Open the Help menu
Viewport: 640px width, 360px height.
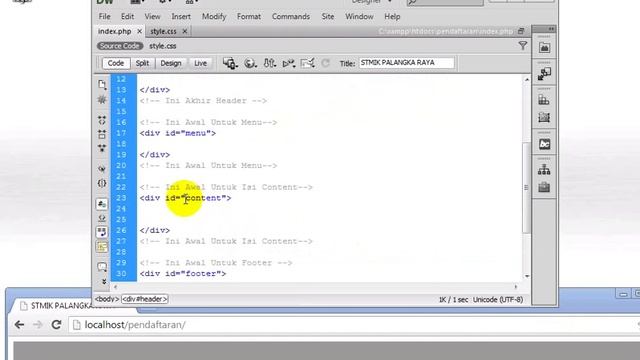(392, 17)
